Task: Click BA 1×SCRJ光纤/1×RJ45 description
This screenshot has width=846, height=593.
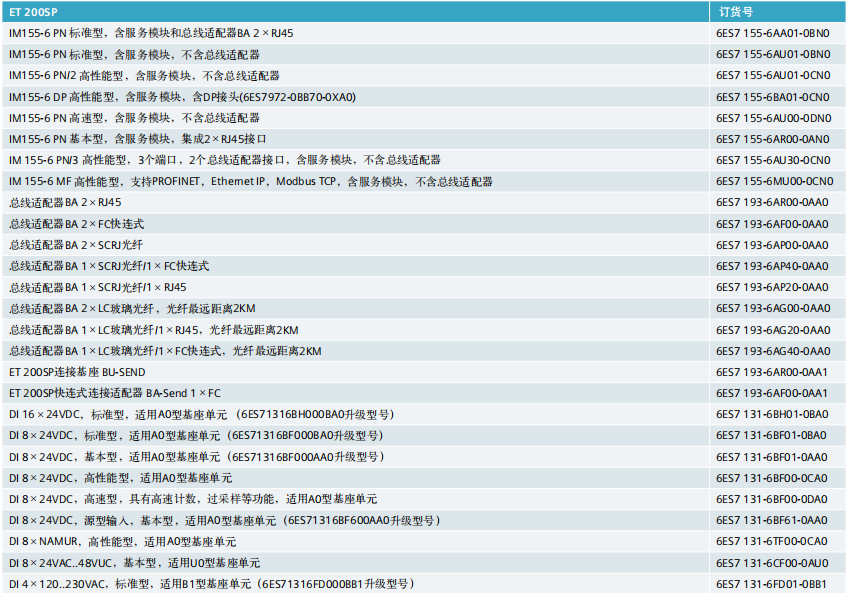Action: pyautogui.click(x=98, y=287)
